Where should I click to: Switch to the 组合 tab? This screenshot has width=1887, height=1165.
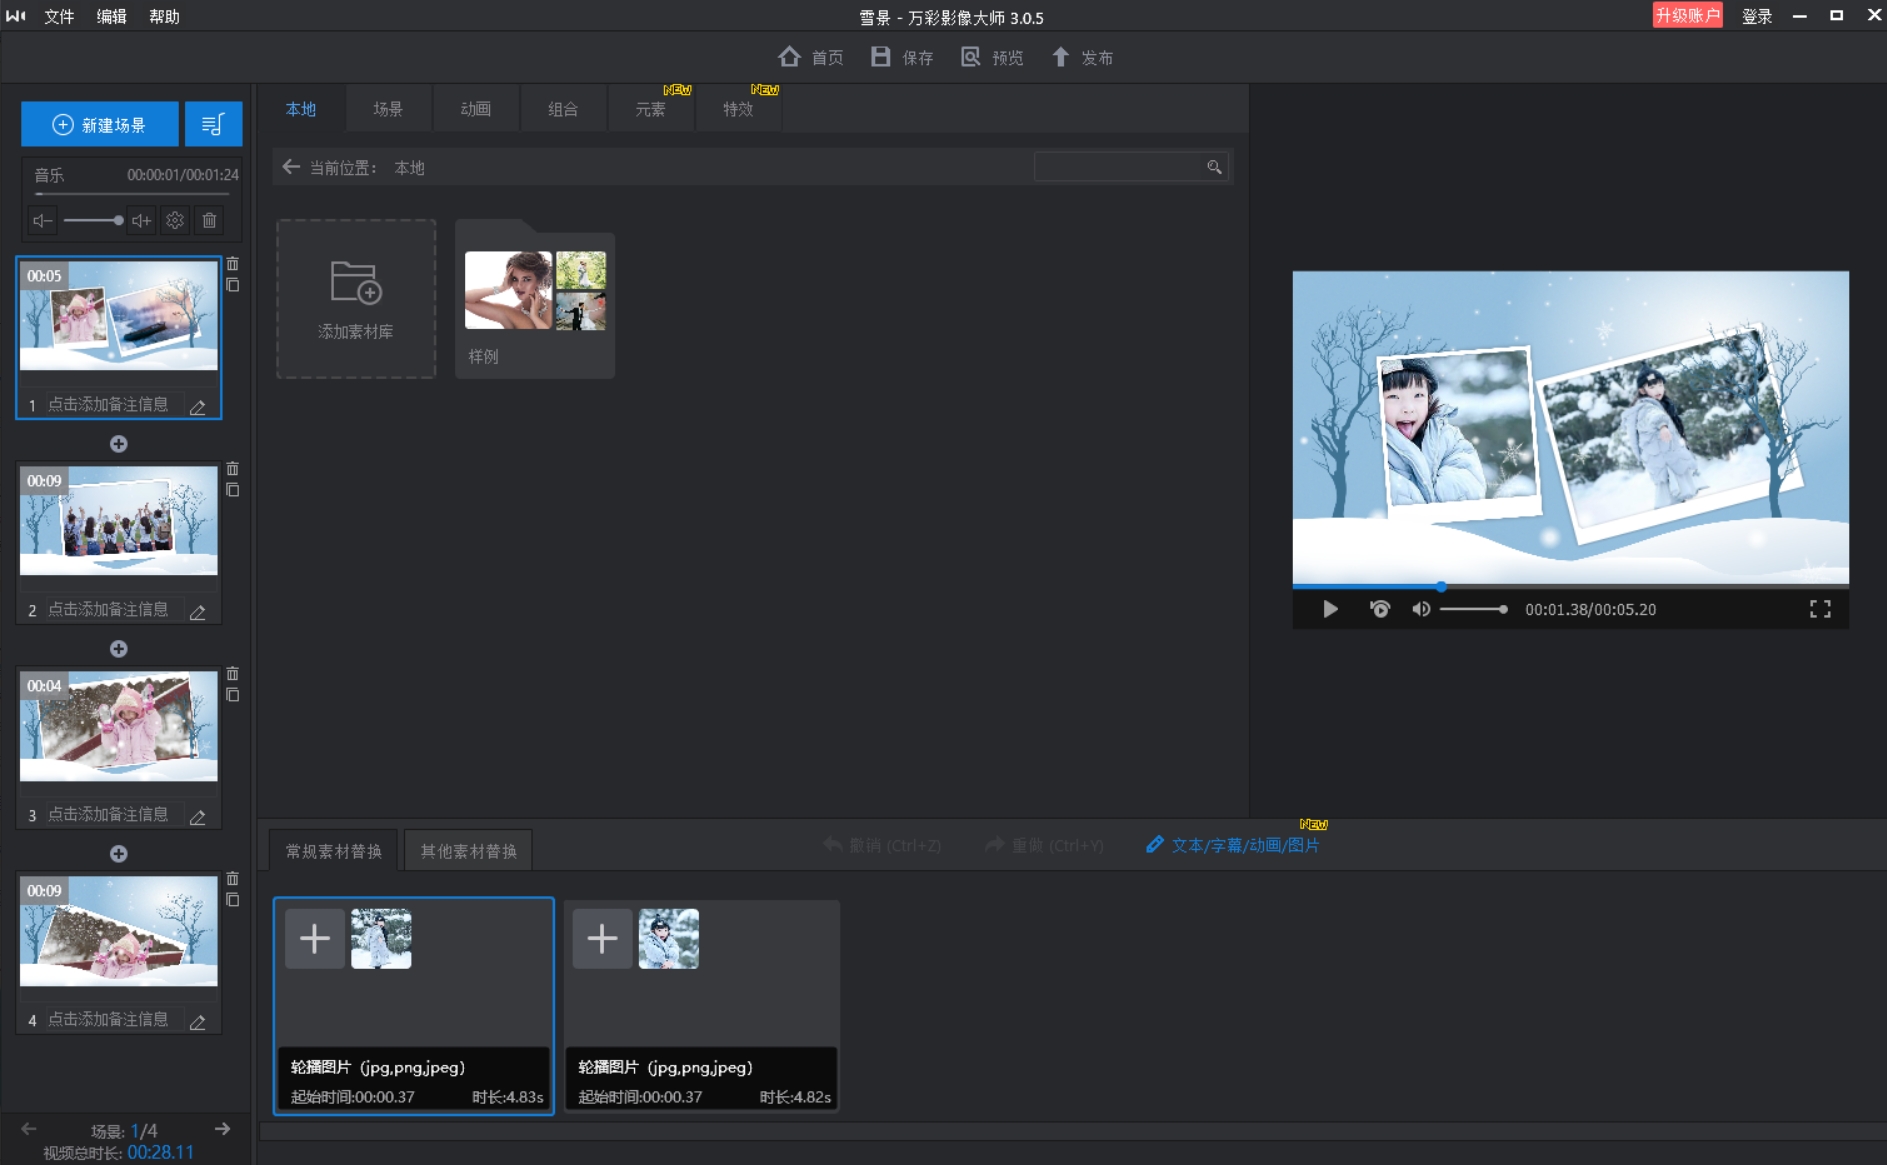tap(563, 109)
